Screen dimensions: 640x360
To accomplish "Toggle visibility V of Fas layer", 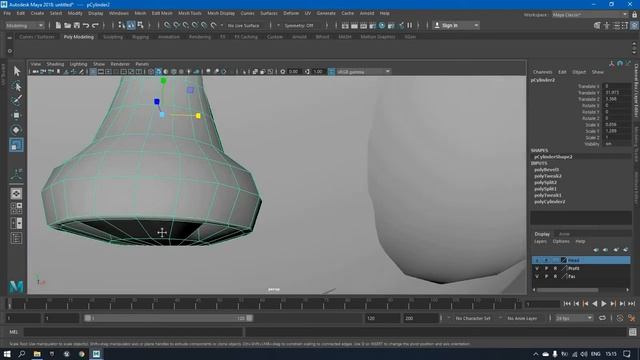I will pos(537,276).
